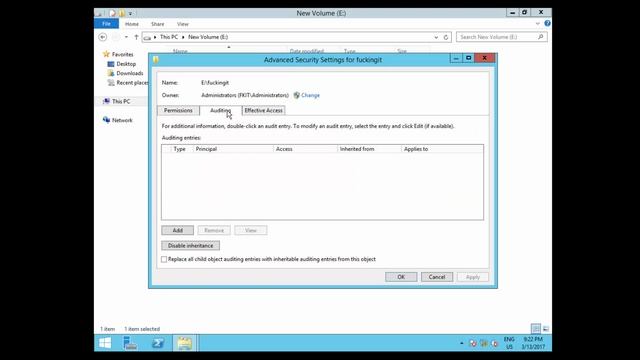Open Explorer help via question mark icon

tap(547, 24)
